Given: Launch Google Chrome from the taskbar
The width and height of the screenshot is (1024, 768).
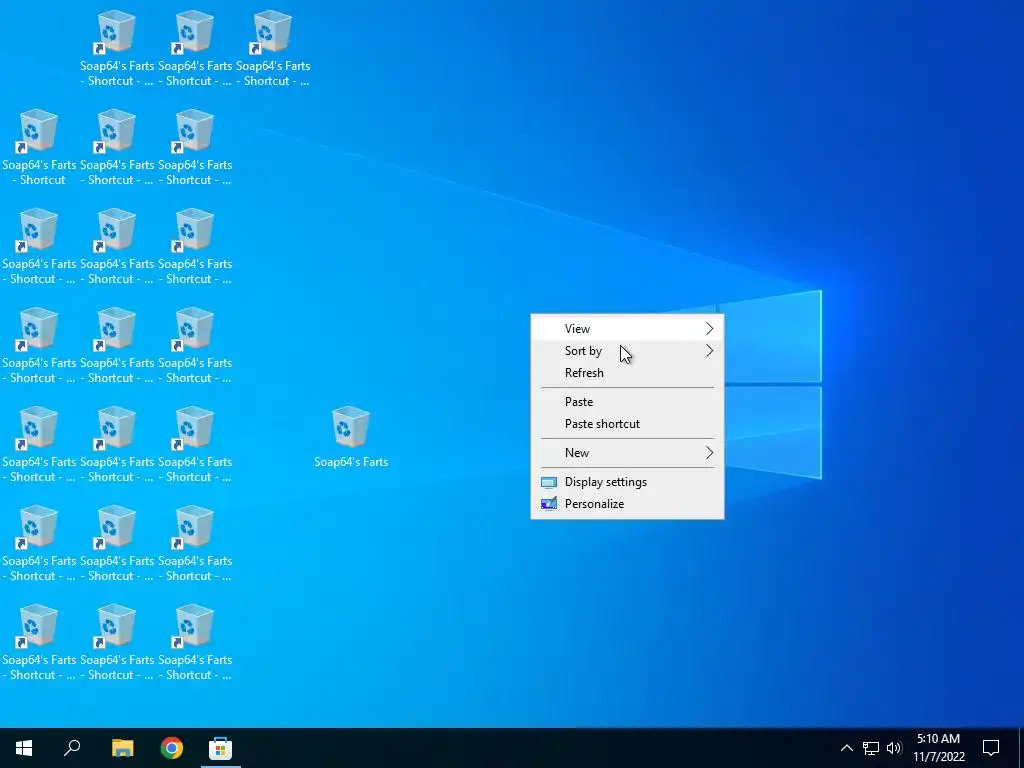Looking at the screenshot, I should [172, 748].
